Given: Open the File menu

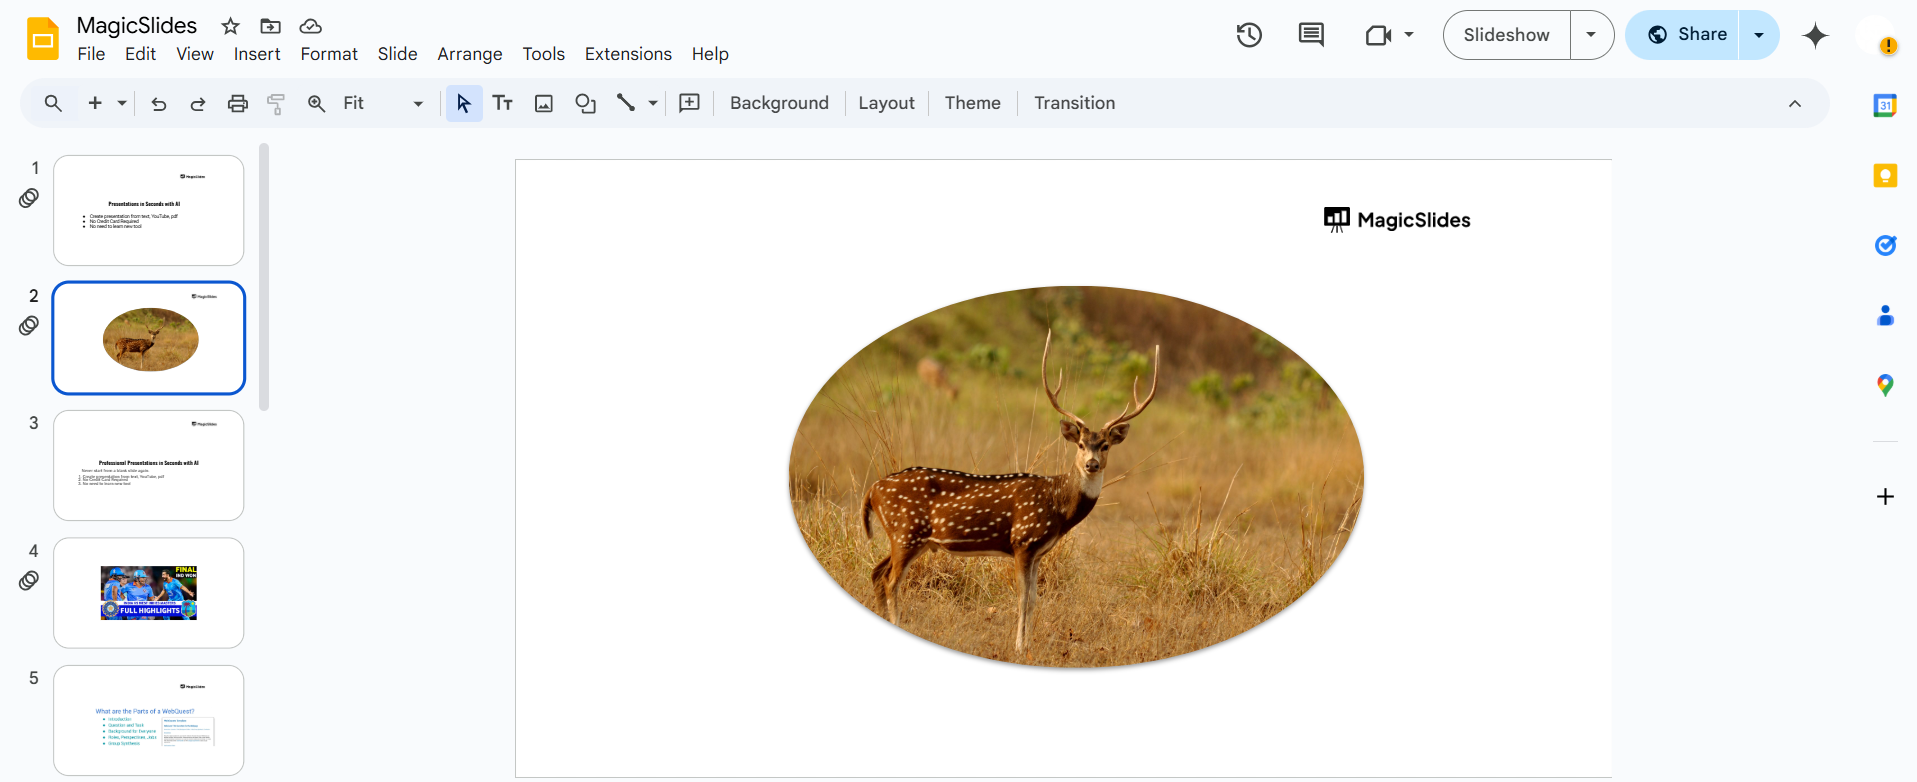Looking at the screenshot, I should (x=91, y=54).
